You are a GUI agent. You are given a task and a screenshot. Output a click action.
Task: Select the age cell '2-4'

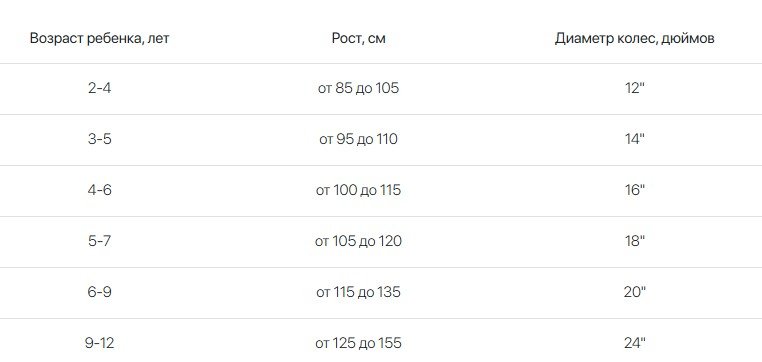[x=100, y=88]
